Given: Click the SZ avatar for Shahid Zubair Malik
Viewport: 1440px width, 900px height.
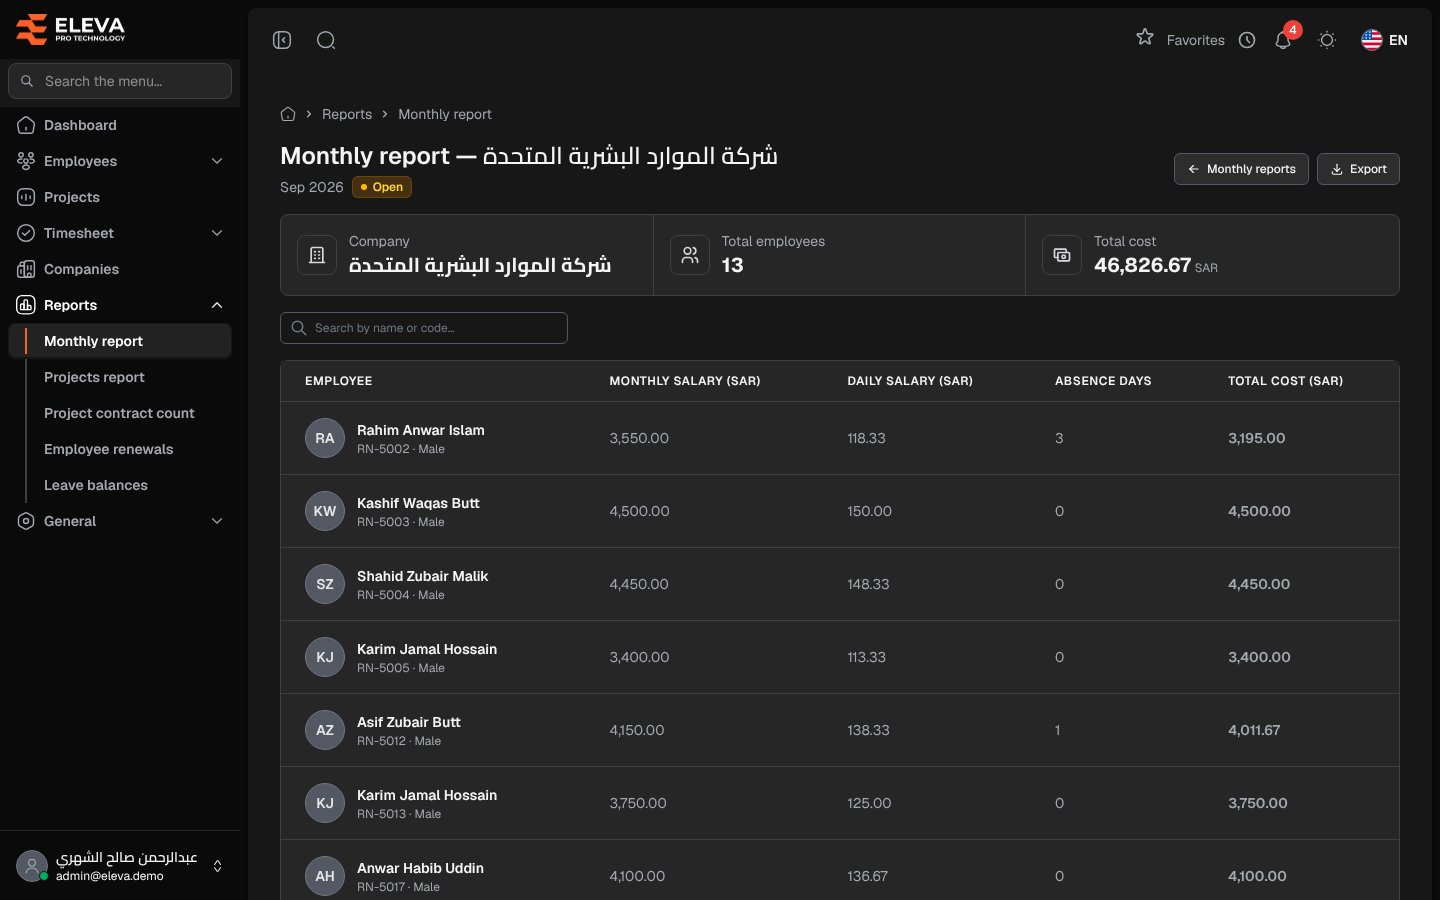Looking at the screenshot, I should (x=325, y=584).
